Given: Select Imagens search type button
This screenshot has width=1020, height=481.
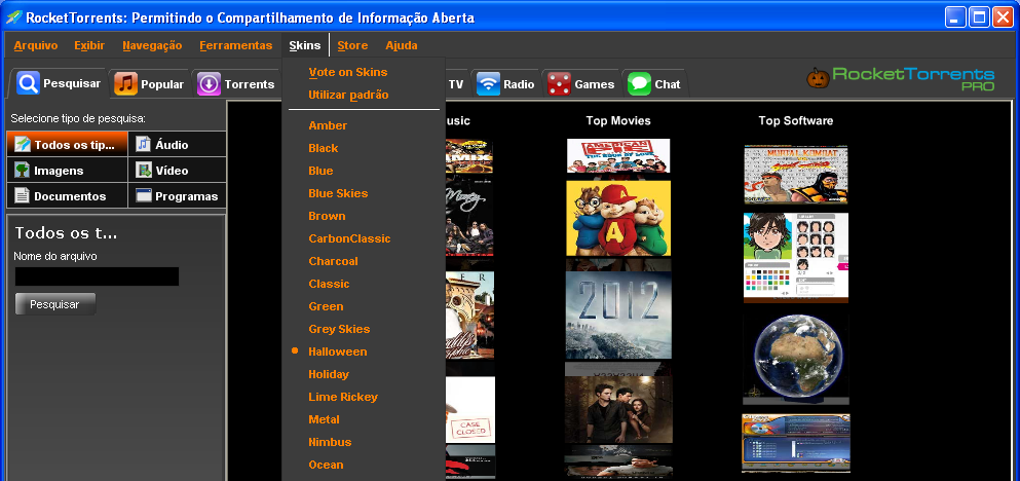Looking at the screenshot, I should tap(67, 171).
